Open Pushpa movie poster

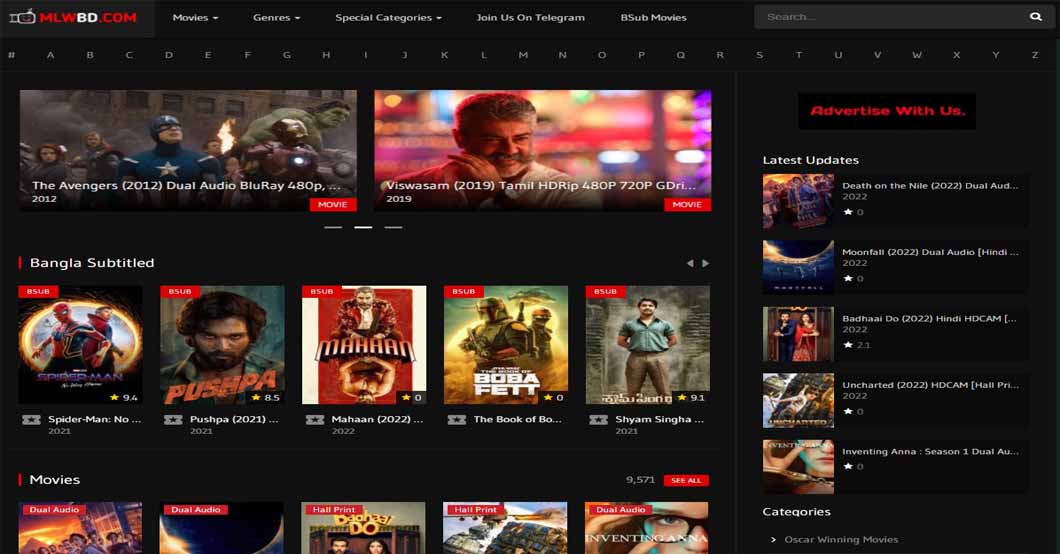tap(222, 345)
